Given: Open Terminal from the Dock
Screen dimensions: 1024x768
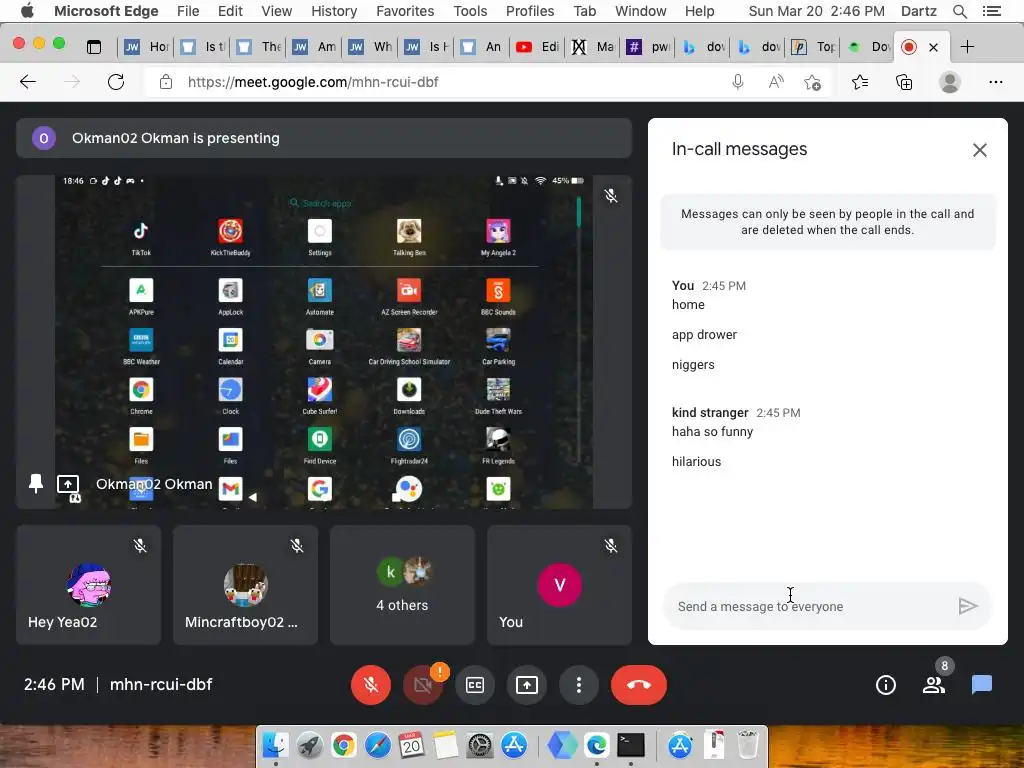Looking at the screenshot, I should click(631, 744).
